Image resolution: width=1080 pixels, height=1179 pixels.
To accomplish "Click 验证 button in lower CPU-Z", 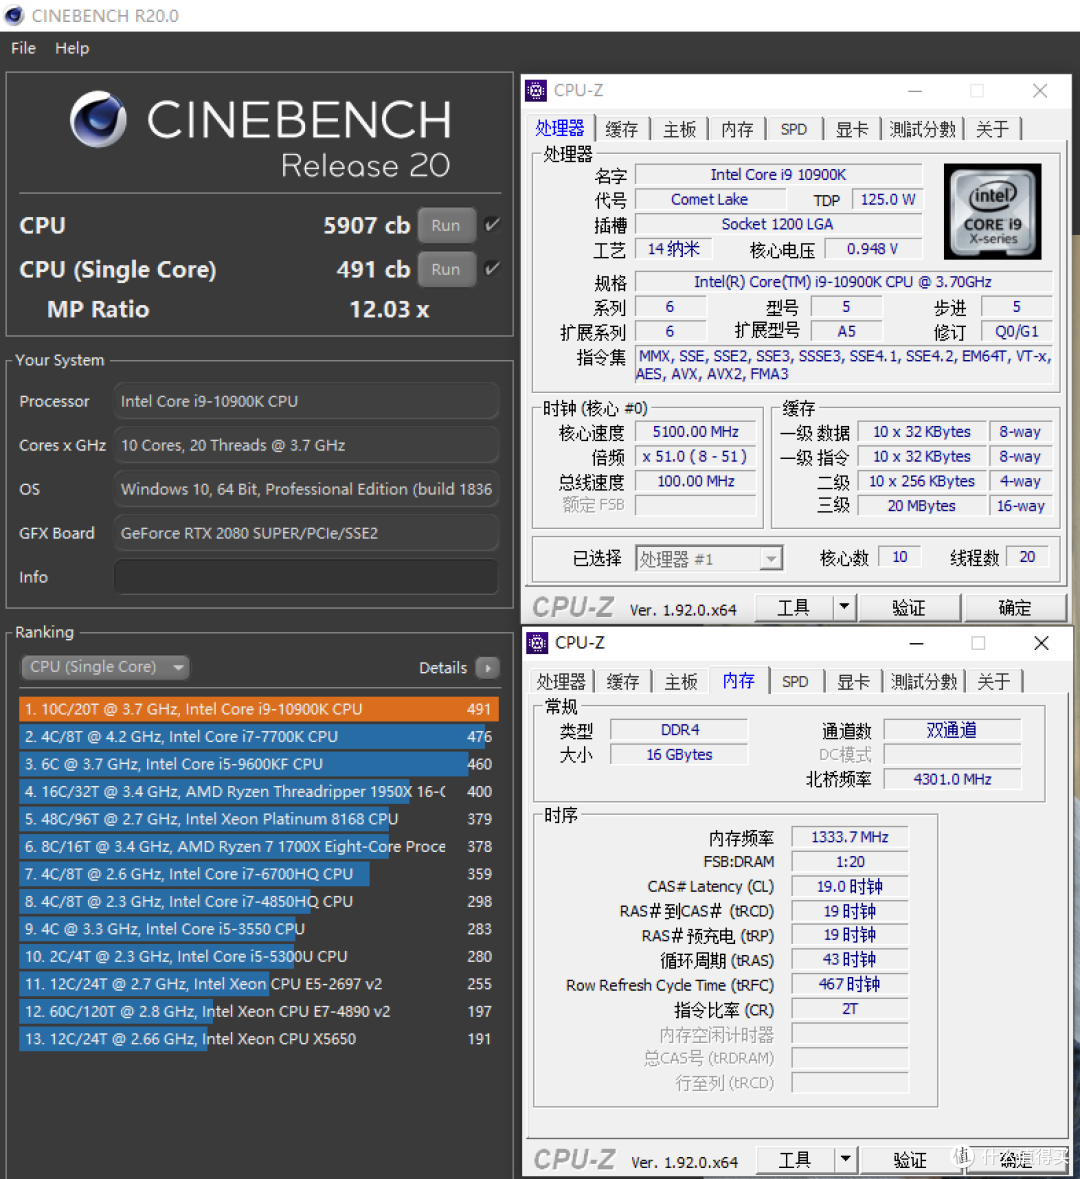I will point(910,1159).
